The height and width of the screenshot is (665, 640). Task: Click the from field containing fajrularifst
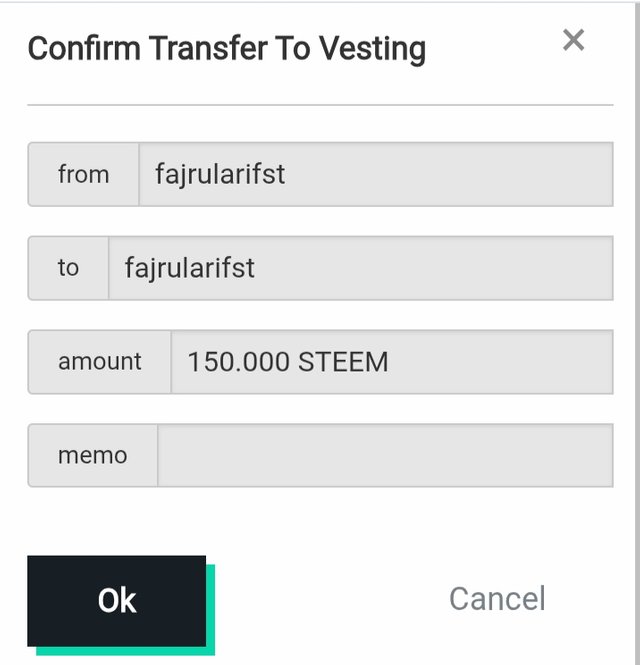coord(375,174)
